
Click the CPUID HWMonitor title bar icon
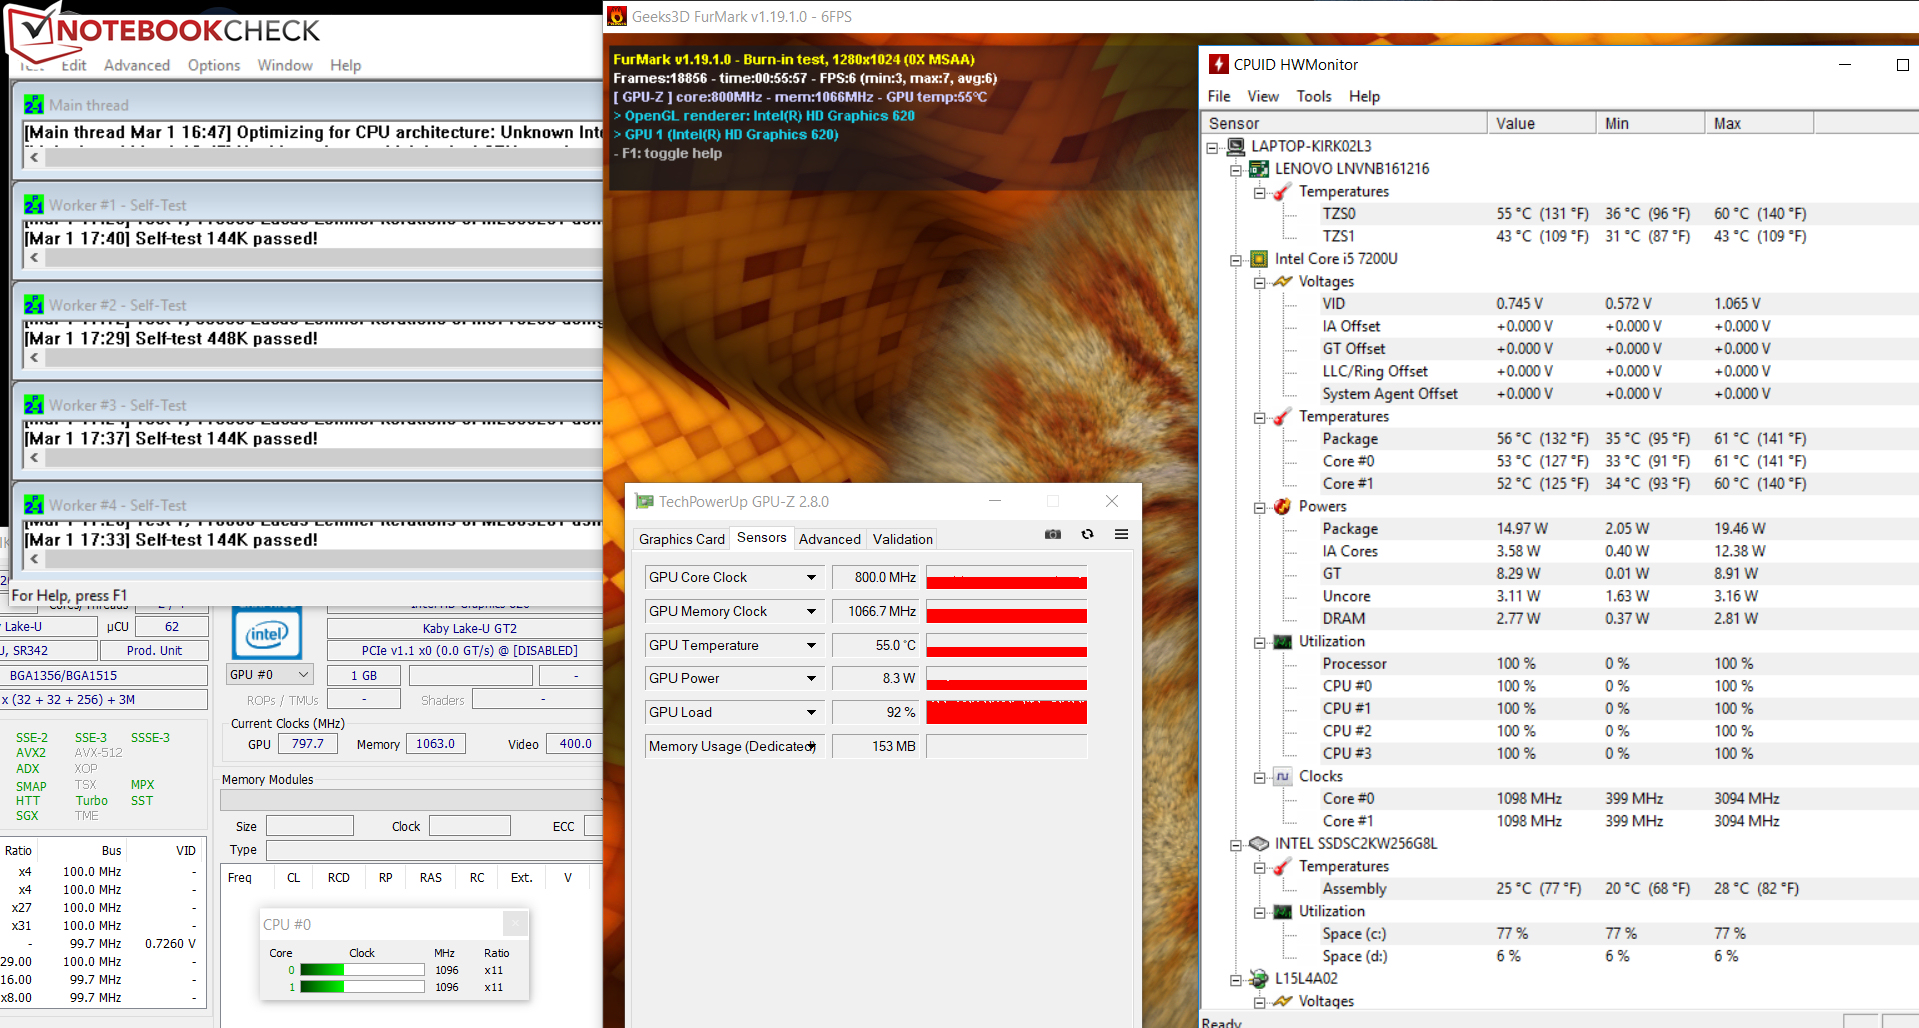pos(1218,64)
